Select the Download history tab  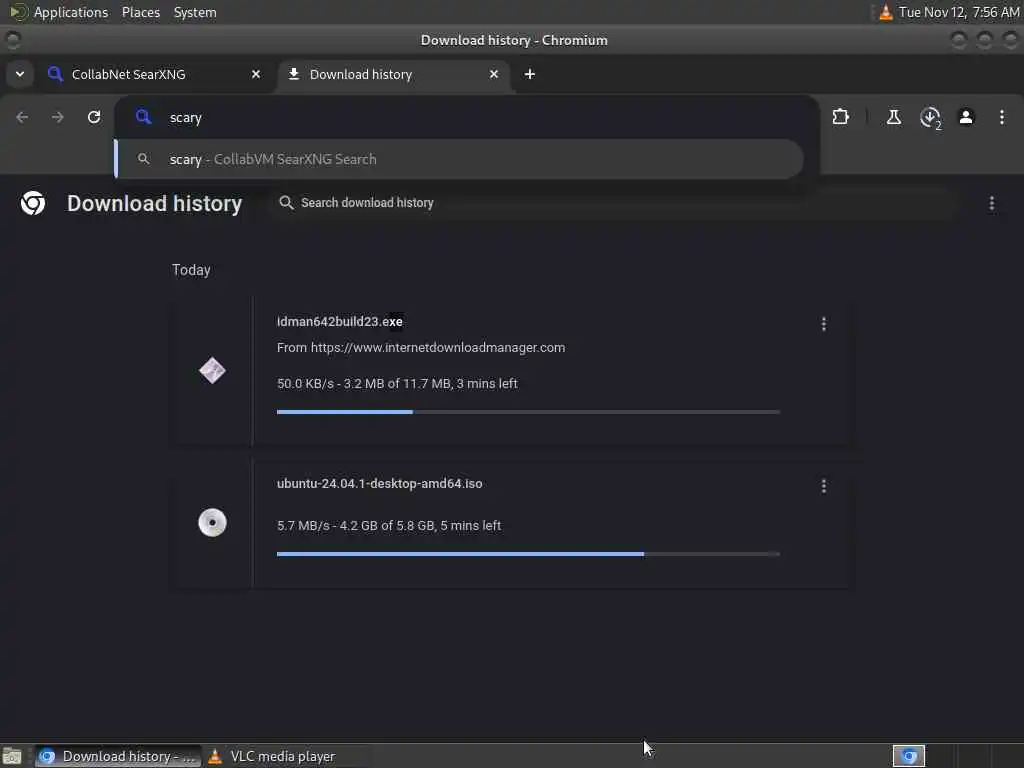[394, 74]
